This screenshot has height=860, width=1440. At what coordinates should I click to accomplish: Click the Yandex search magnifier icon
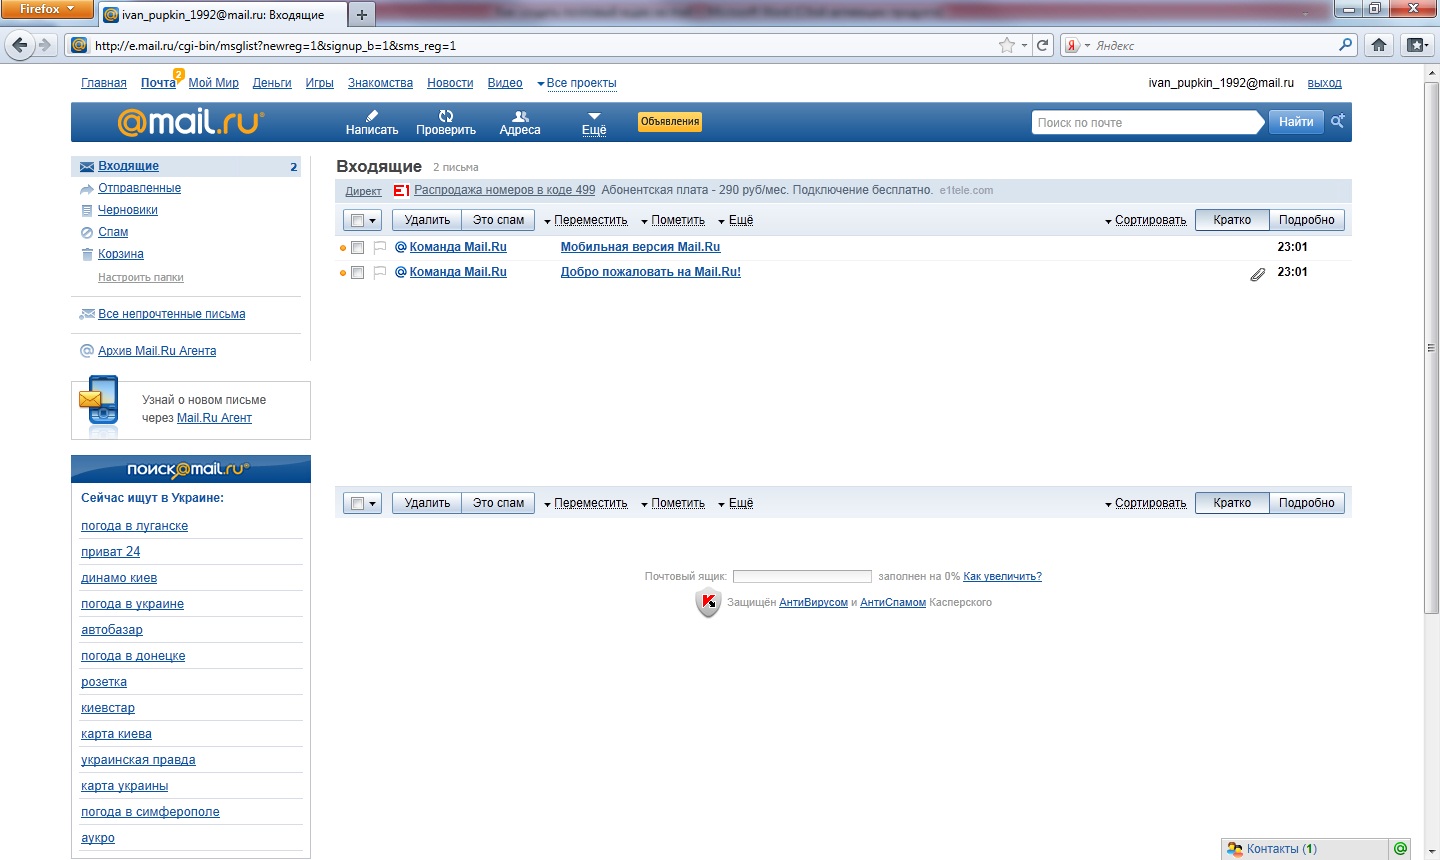[x=1345, y=45]
